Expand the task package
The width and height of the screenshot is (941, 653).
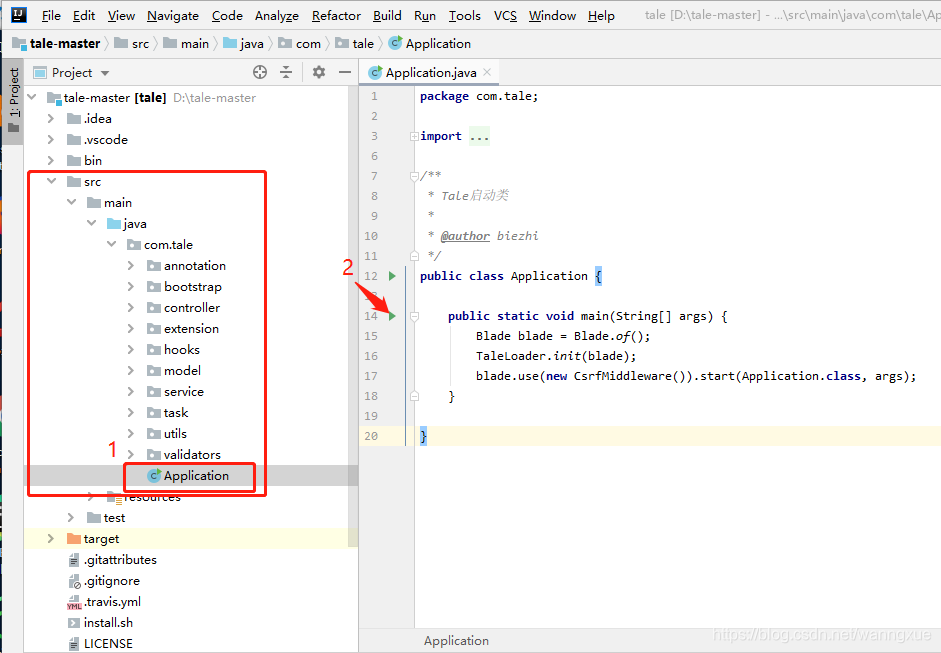click(131, 412)
